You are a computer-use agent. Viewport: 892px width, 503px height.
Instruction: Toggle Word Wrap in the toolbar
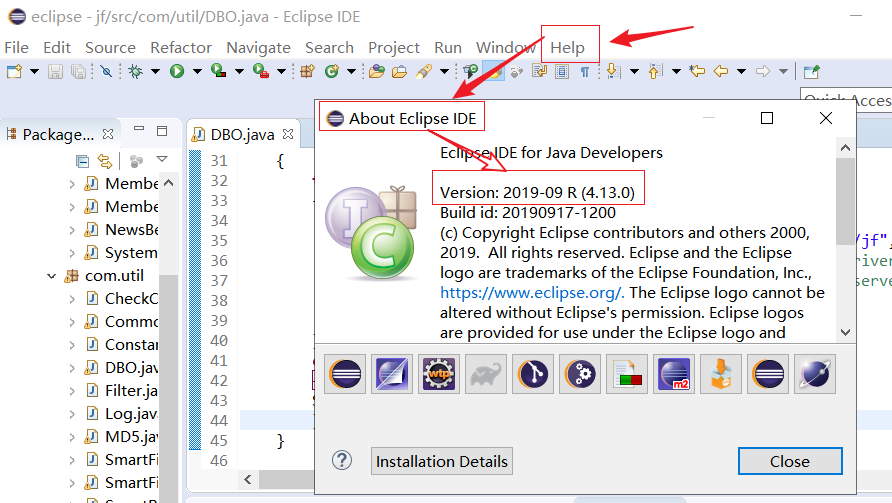click(539, 72)
